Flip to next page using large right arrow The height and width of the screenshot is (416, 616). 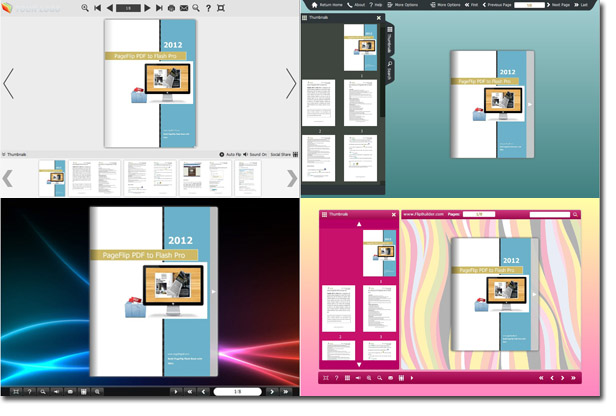pyautogui.click(x=291, y=83)
